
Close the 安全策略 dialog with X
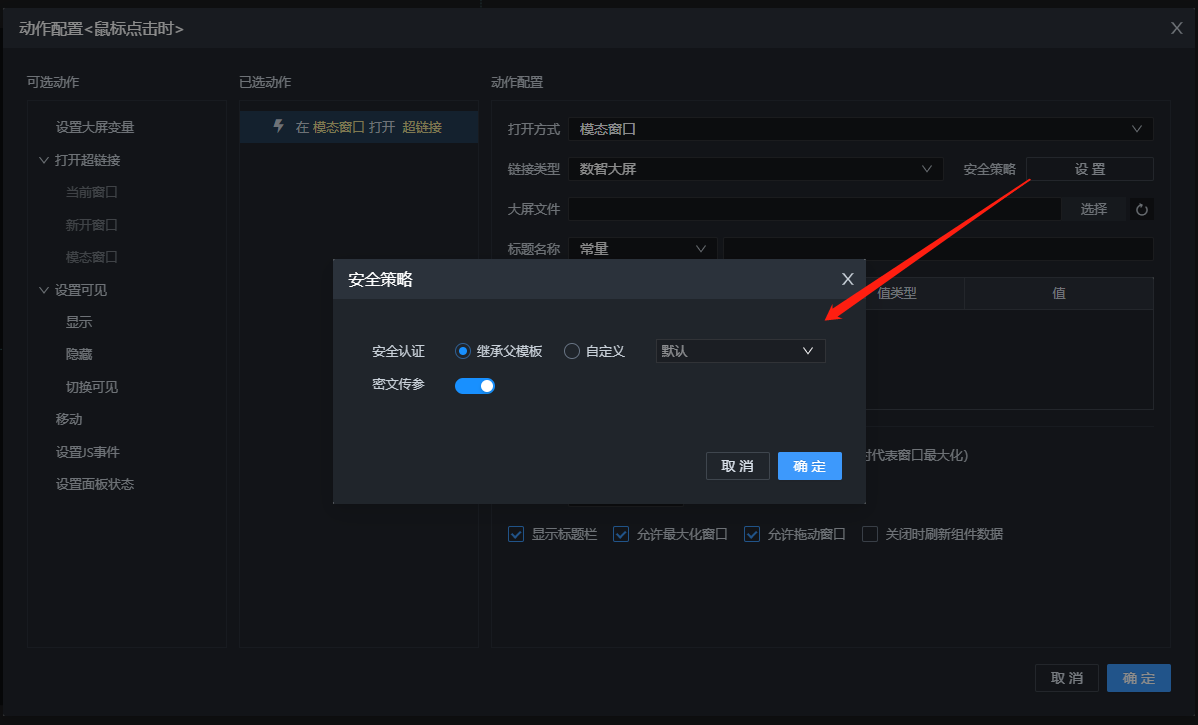(x=847, y=279)
